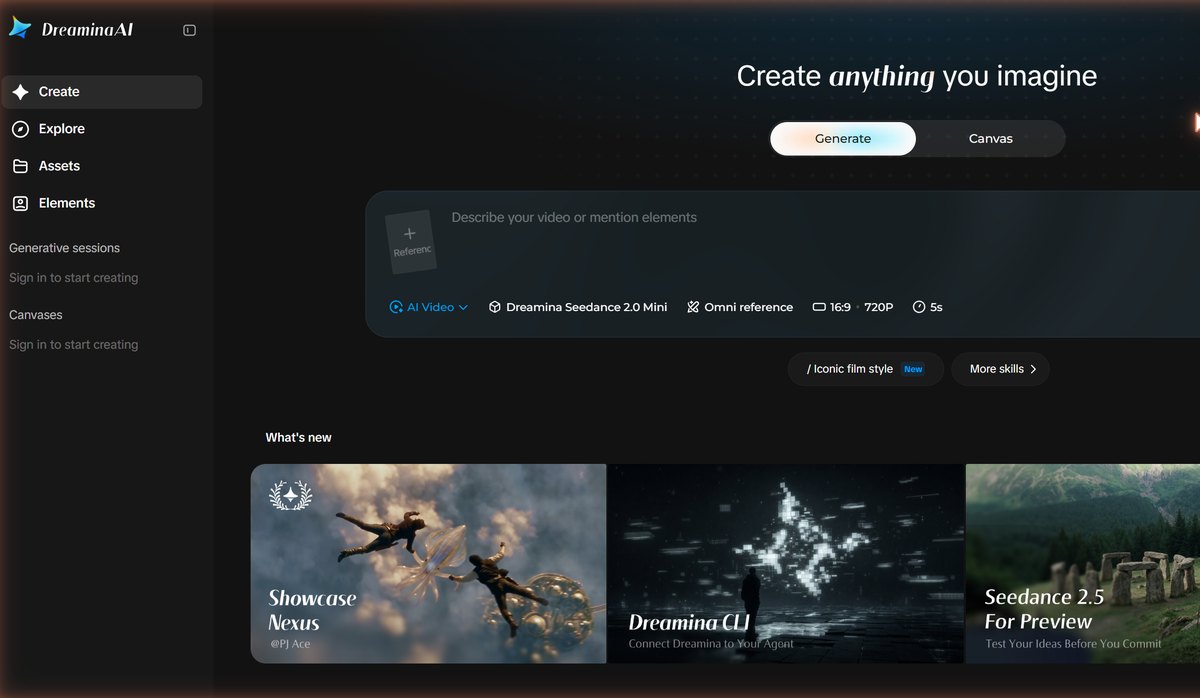Open the AI Video mode dropdown

[429, 307]
